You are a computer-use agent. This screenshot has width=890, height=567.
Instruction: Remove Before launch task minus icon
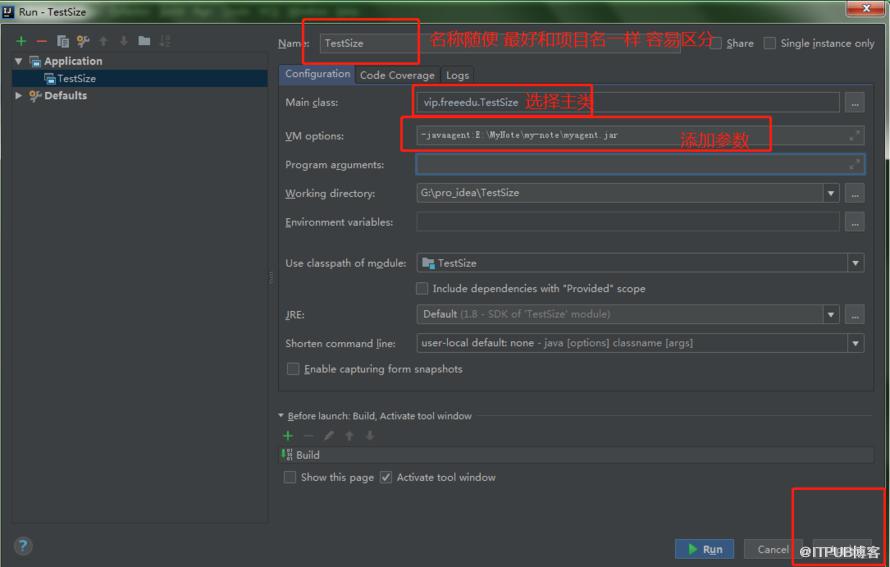click(309, 435)
